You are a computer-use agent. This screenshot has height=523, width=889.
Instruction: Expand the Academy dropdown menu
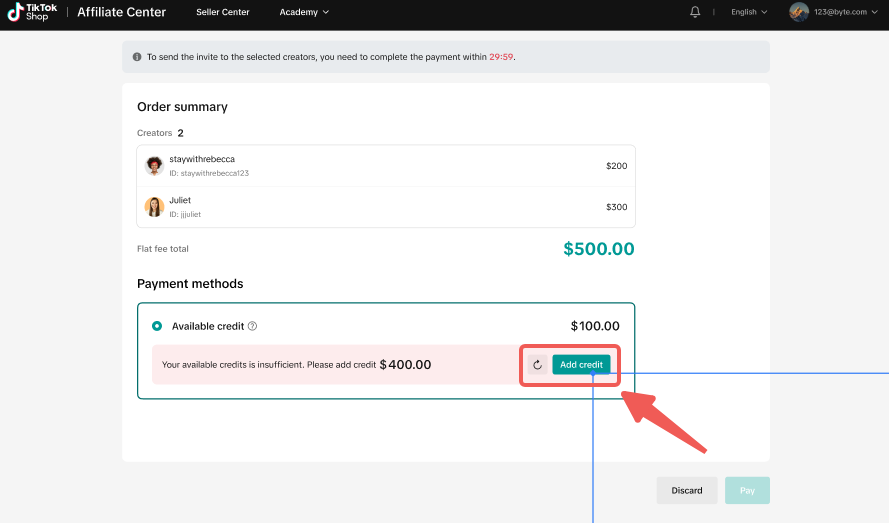click(303, 12)
